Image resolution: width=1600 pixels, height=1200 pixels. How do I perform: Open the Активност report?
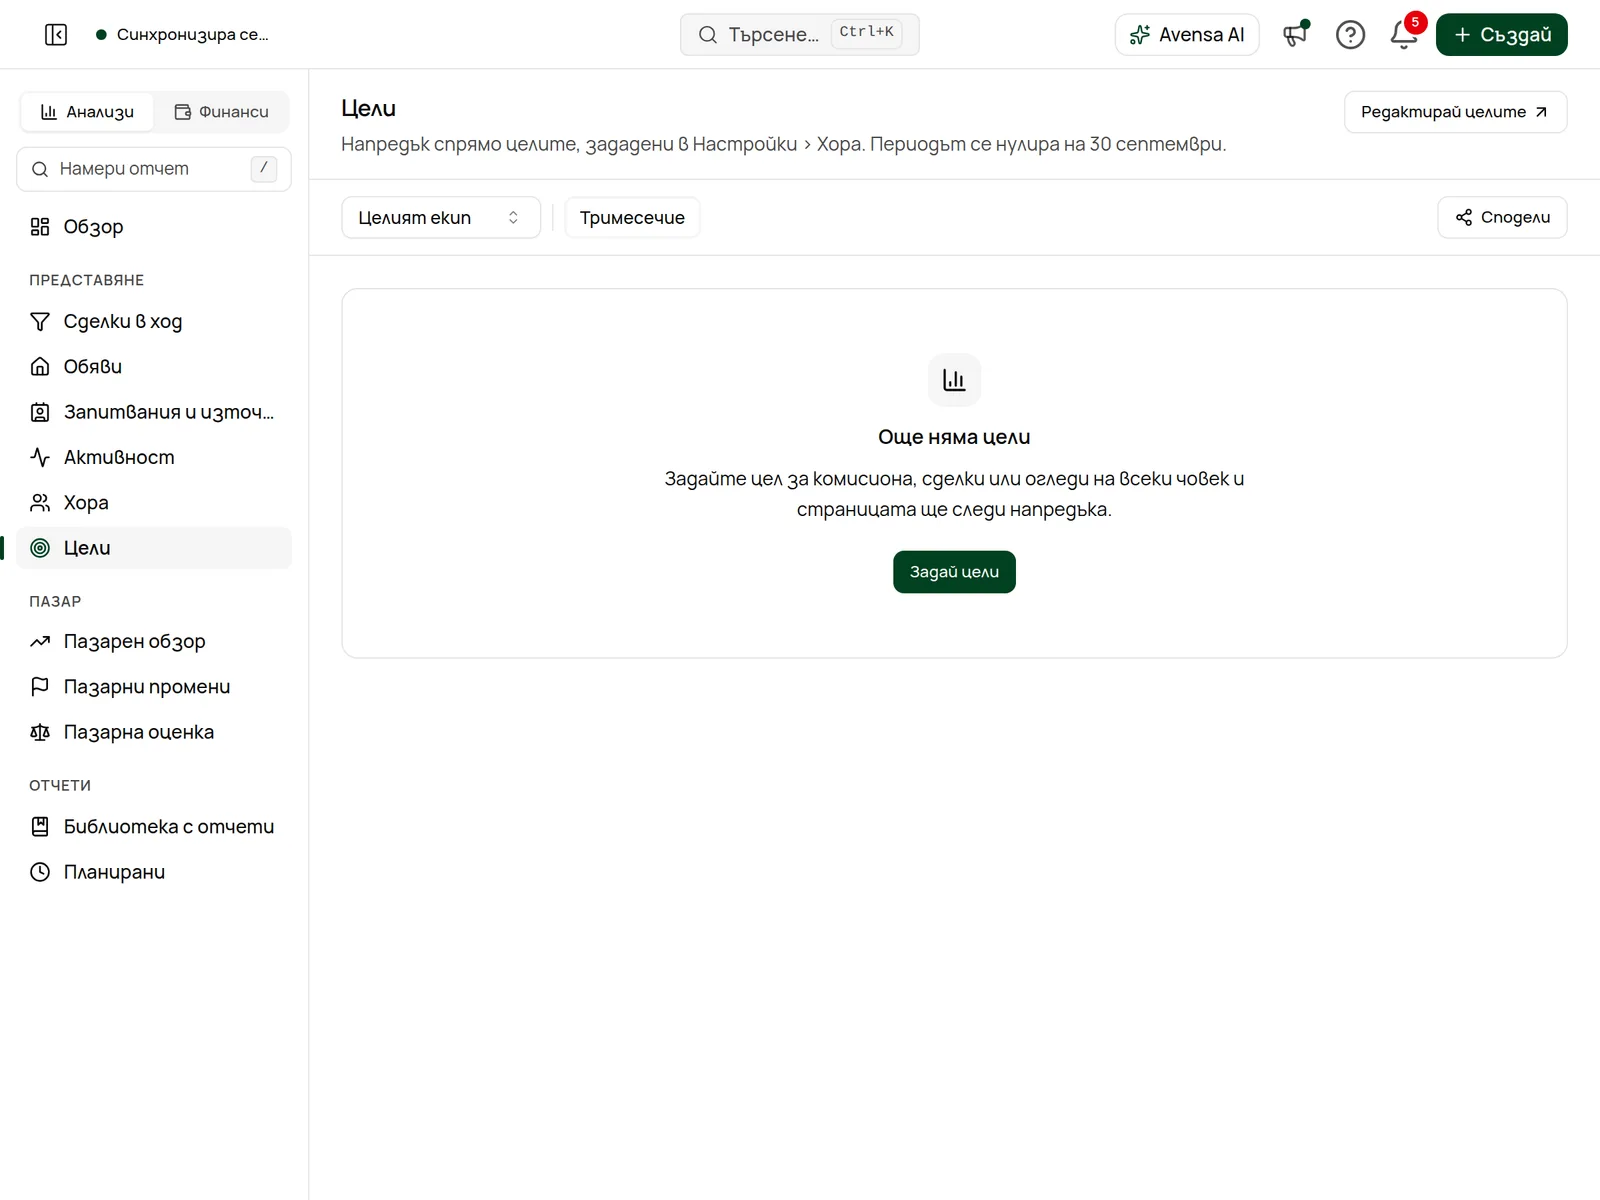tap(154, 457)
